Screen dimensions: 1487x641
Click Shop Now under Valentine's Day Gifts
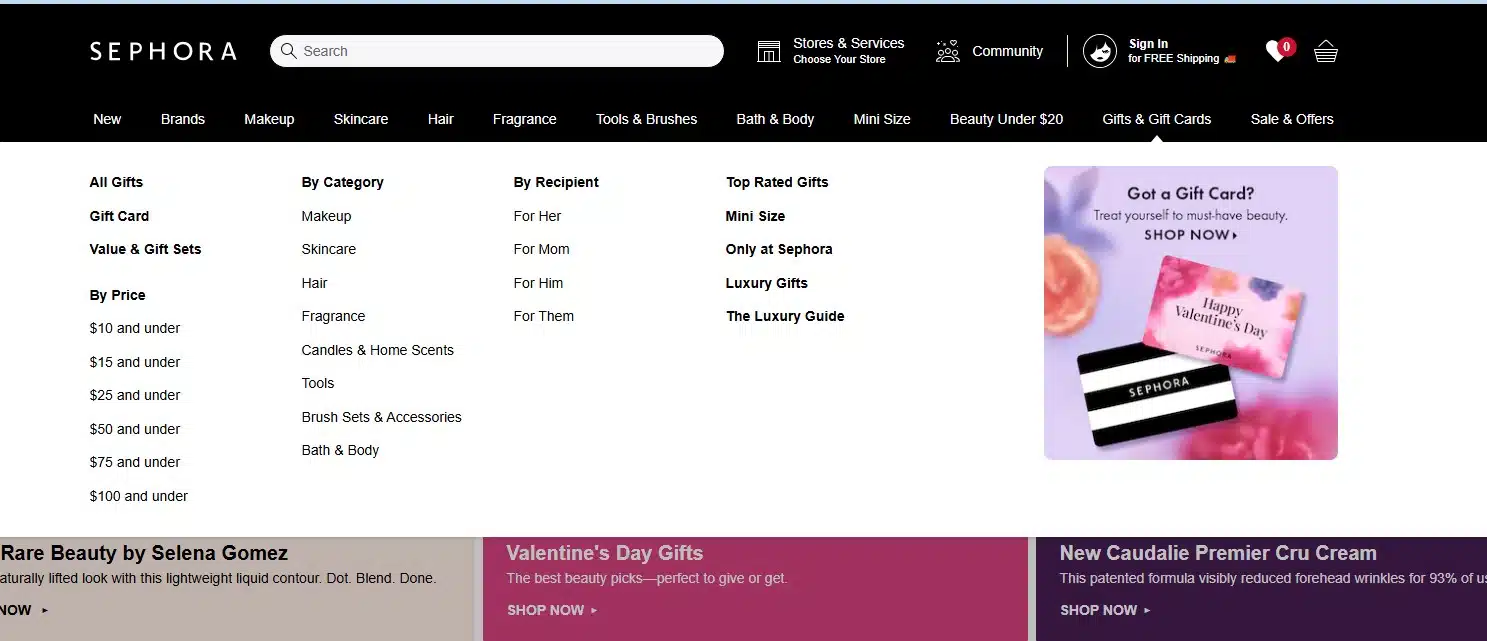pyautogui.click(x=552, y=610)
